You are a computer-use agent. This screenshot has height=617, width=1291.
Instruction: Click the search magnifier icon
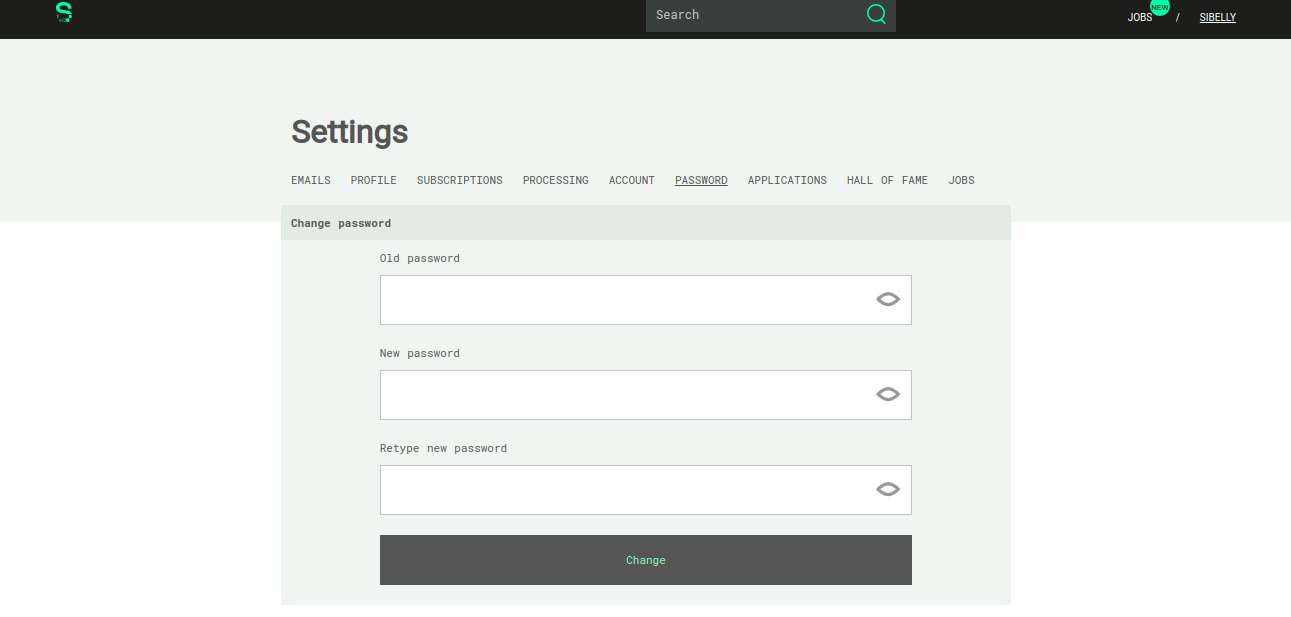tap(876, 14)
